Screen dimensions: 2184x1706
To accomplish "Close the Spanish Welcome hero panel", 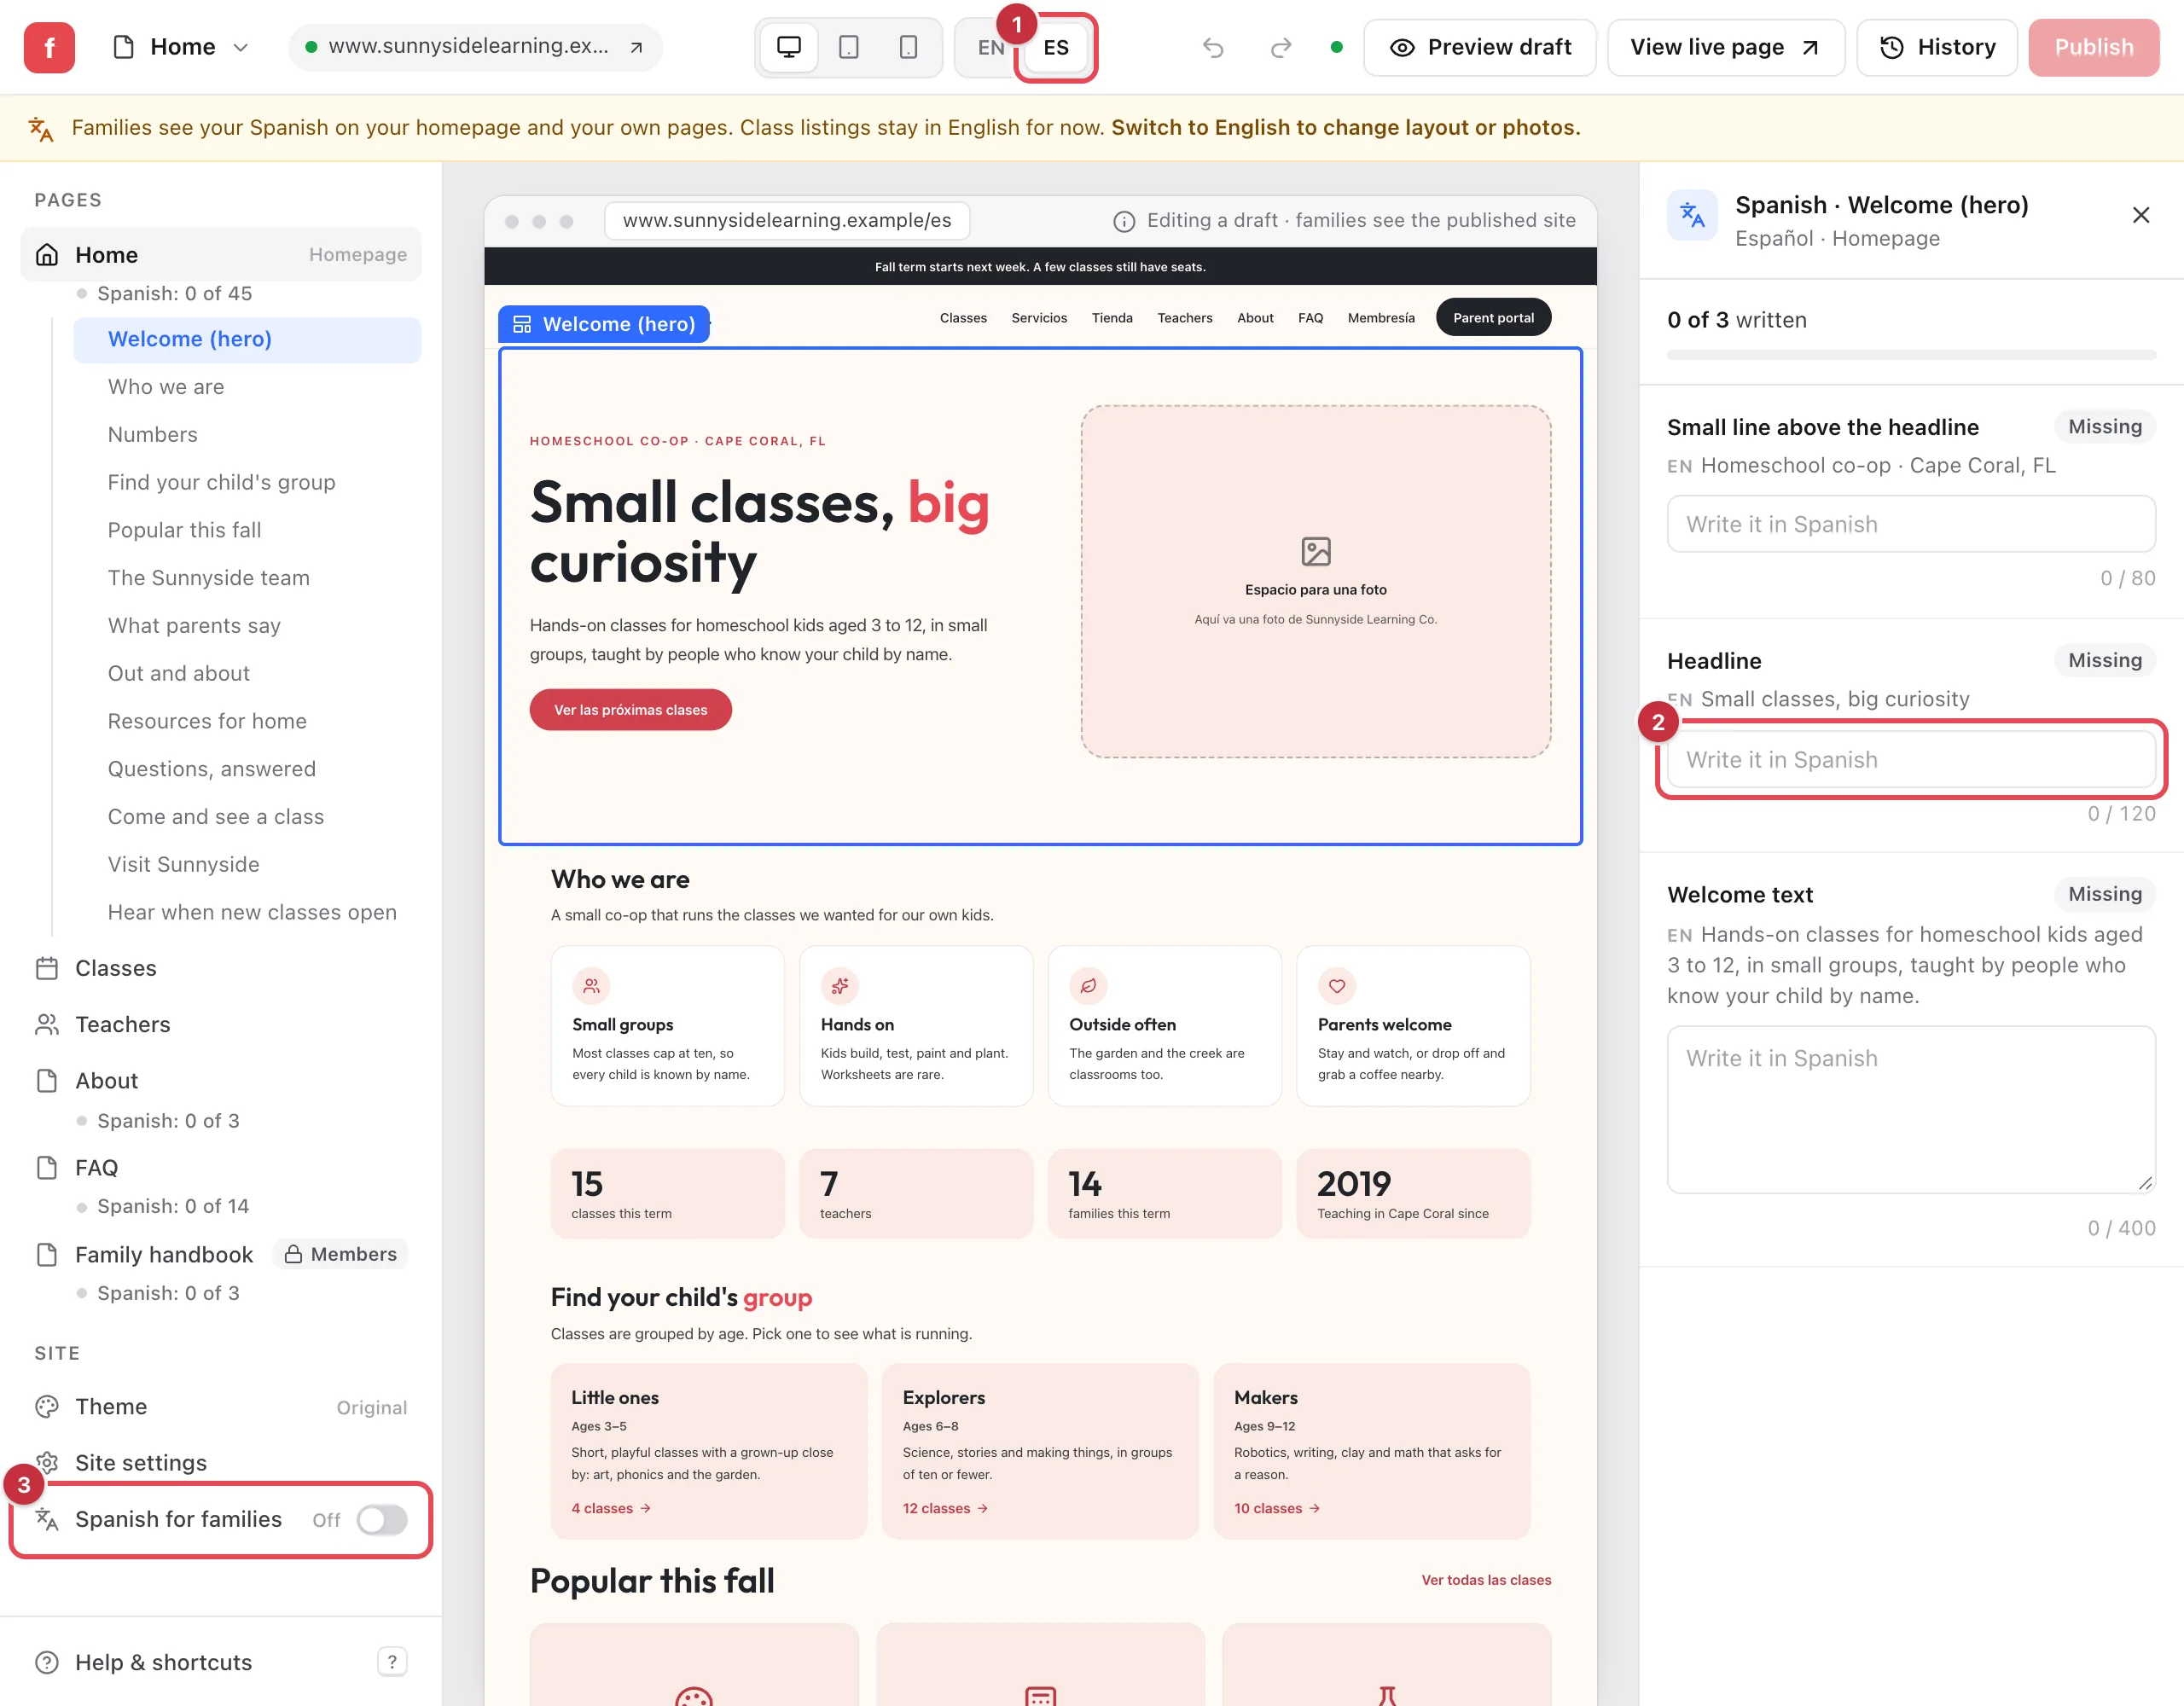I will coord(2141,215).
